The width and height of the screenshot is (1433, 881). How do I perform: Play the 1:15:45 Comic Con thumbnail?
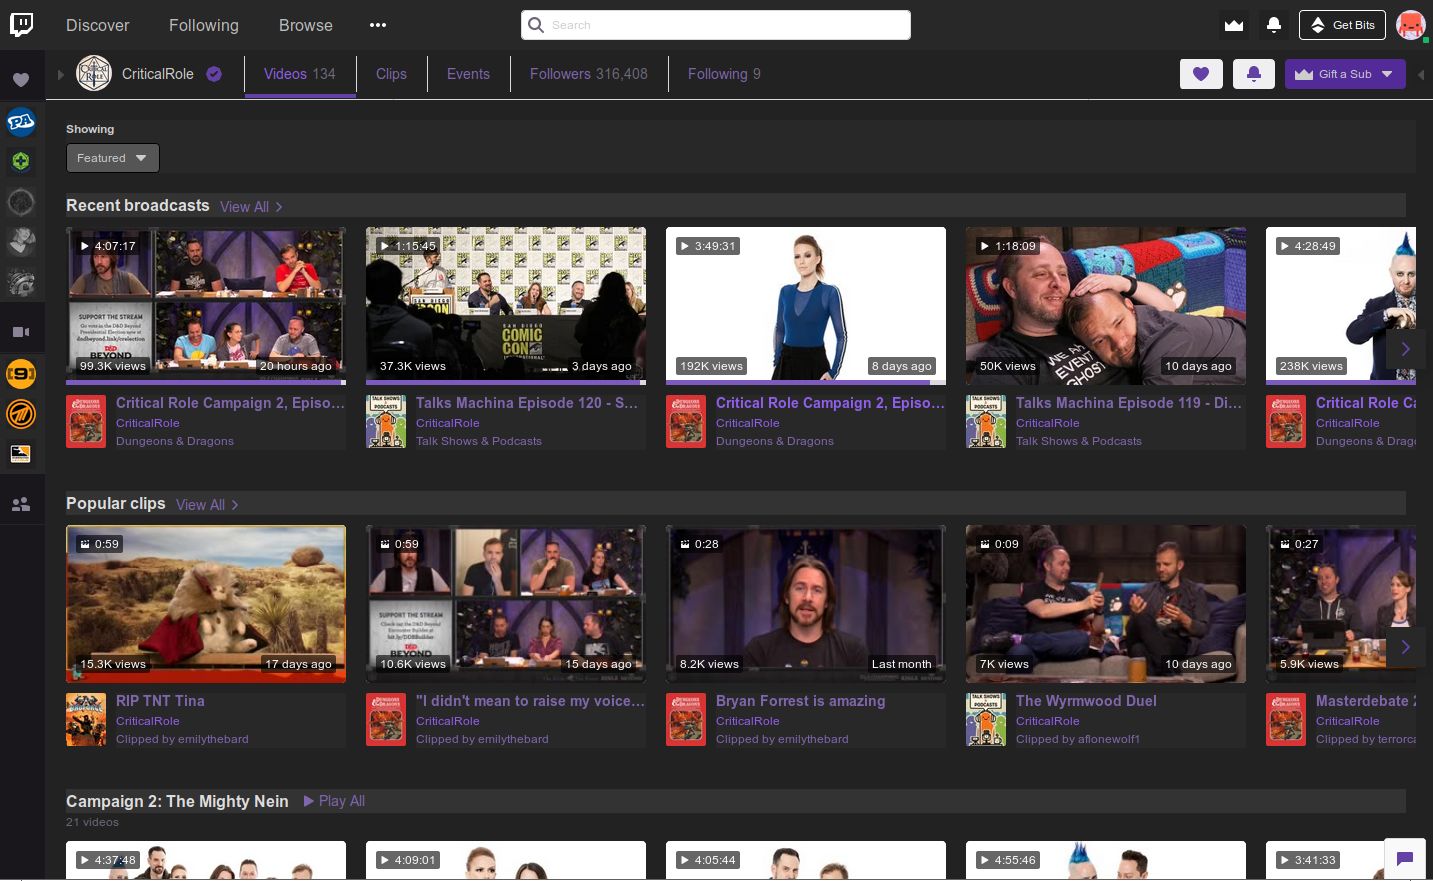(506, 304)
